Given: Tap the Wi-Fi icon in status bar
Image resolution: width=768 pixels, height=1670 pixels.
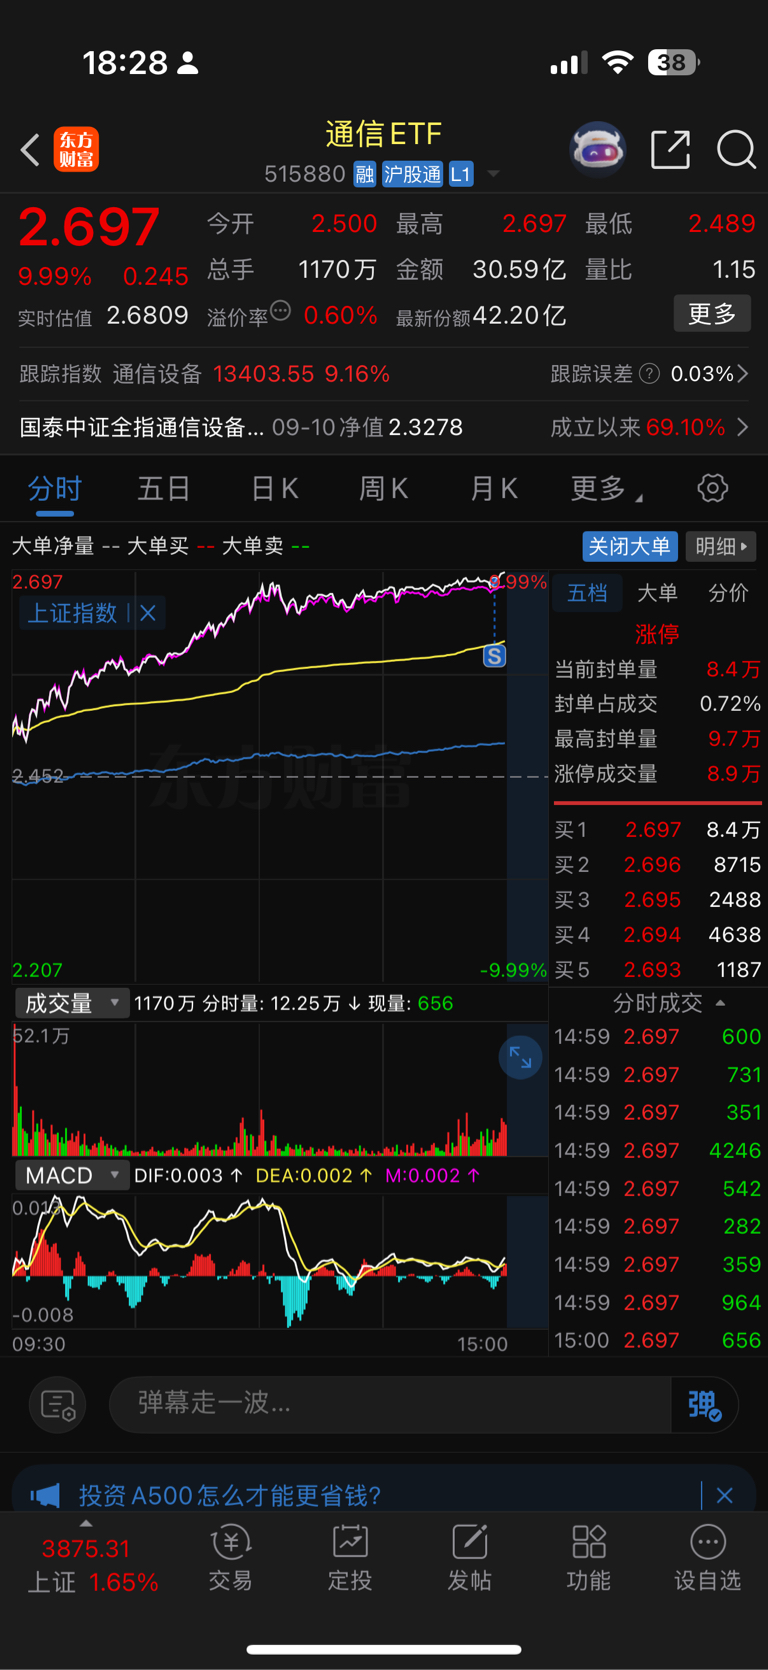Looking at the screenshot, I should (x=618, y=63).
